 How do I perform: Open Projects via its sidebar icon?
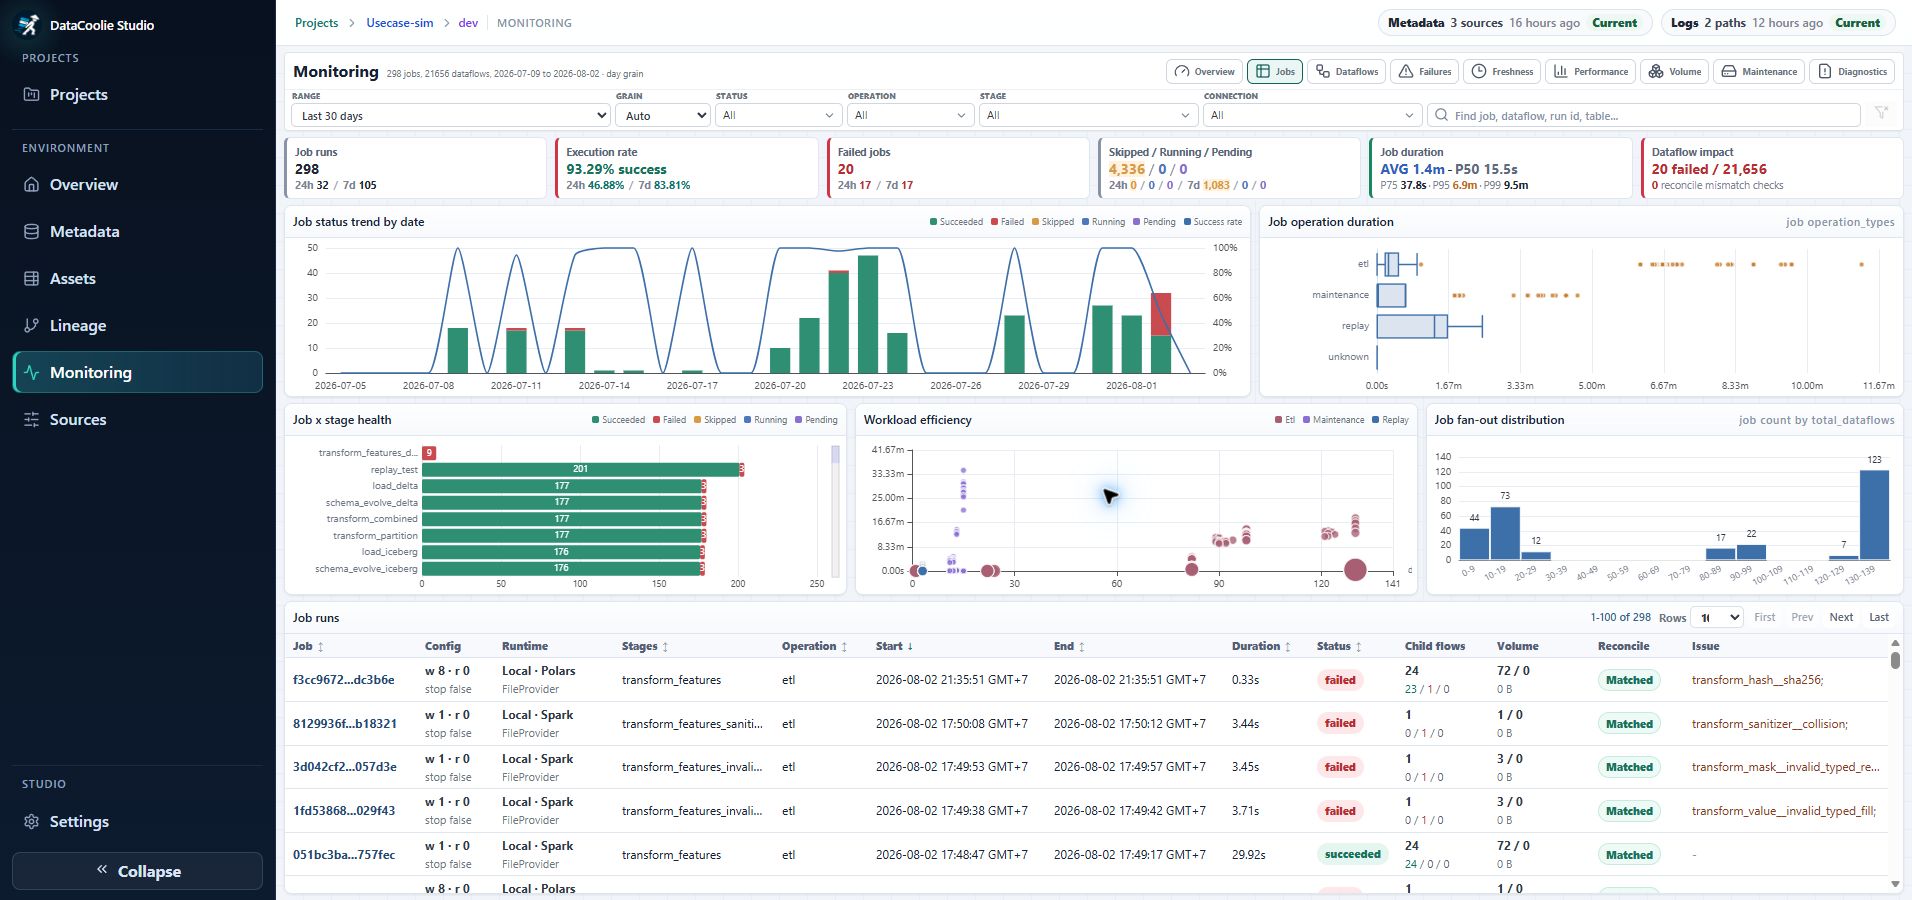[x=31, y=95]
